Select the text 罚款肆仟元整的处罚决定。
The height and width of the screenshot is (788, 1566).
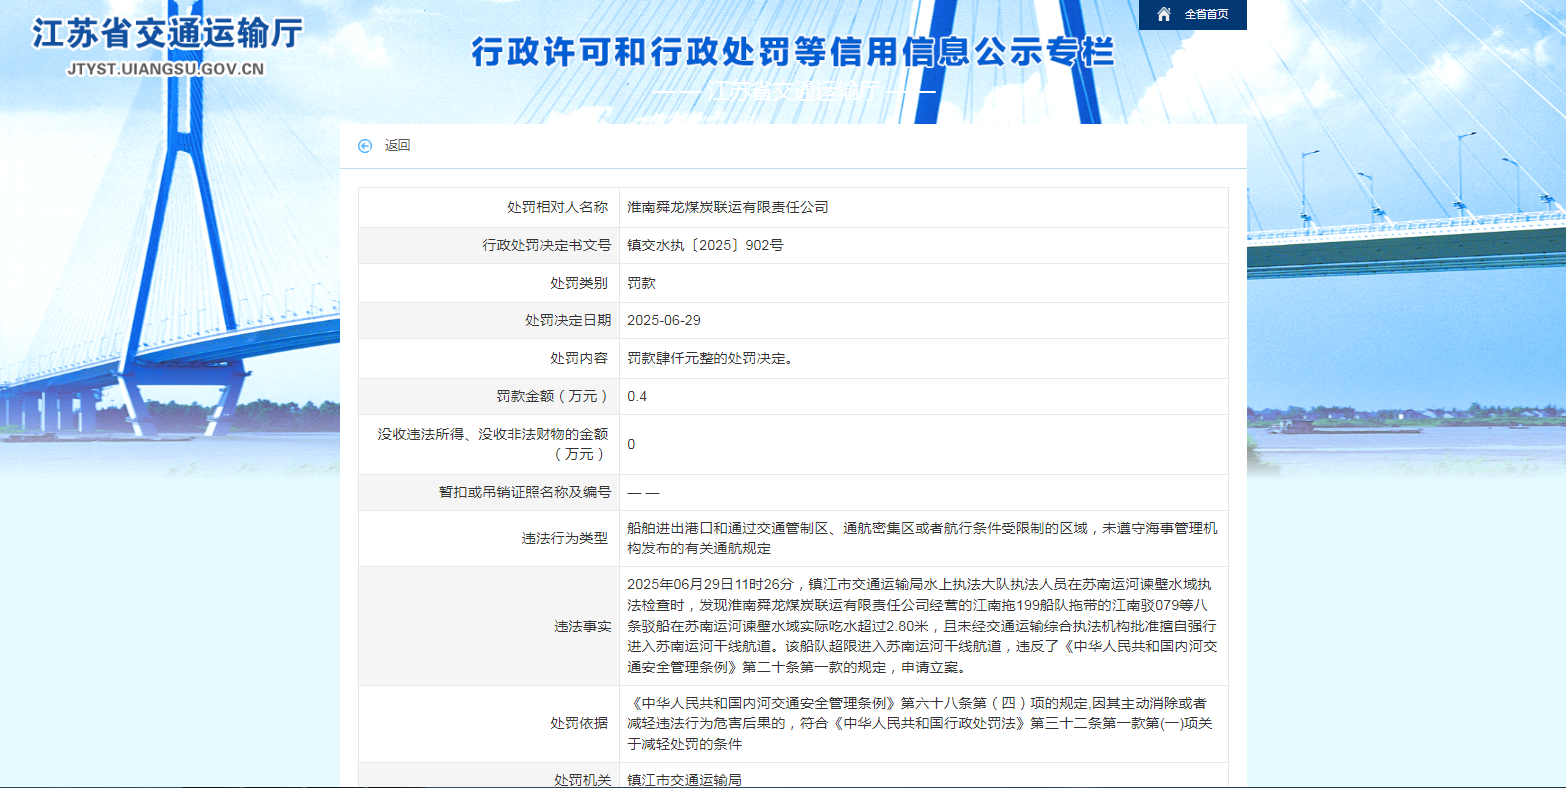coord(710,358)
